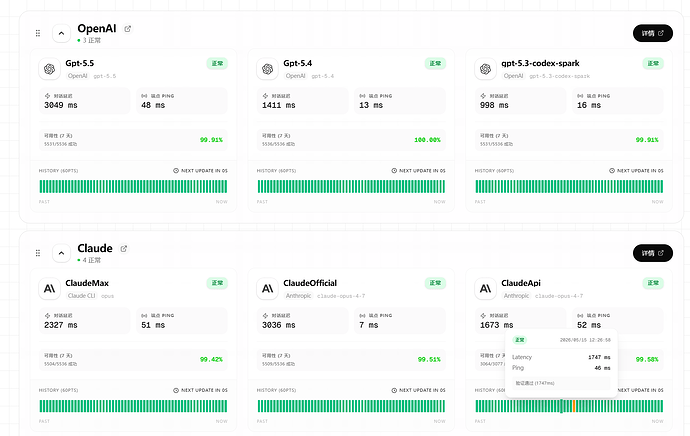This screenshot has width=690, height=436.
Task: Click the ClaudeMax green status badge
Action: click(217, 283)
